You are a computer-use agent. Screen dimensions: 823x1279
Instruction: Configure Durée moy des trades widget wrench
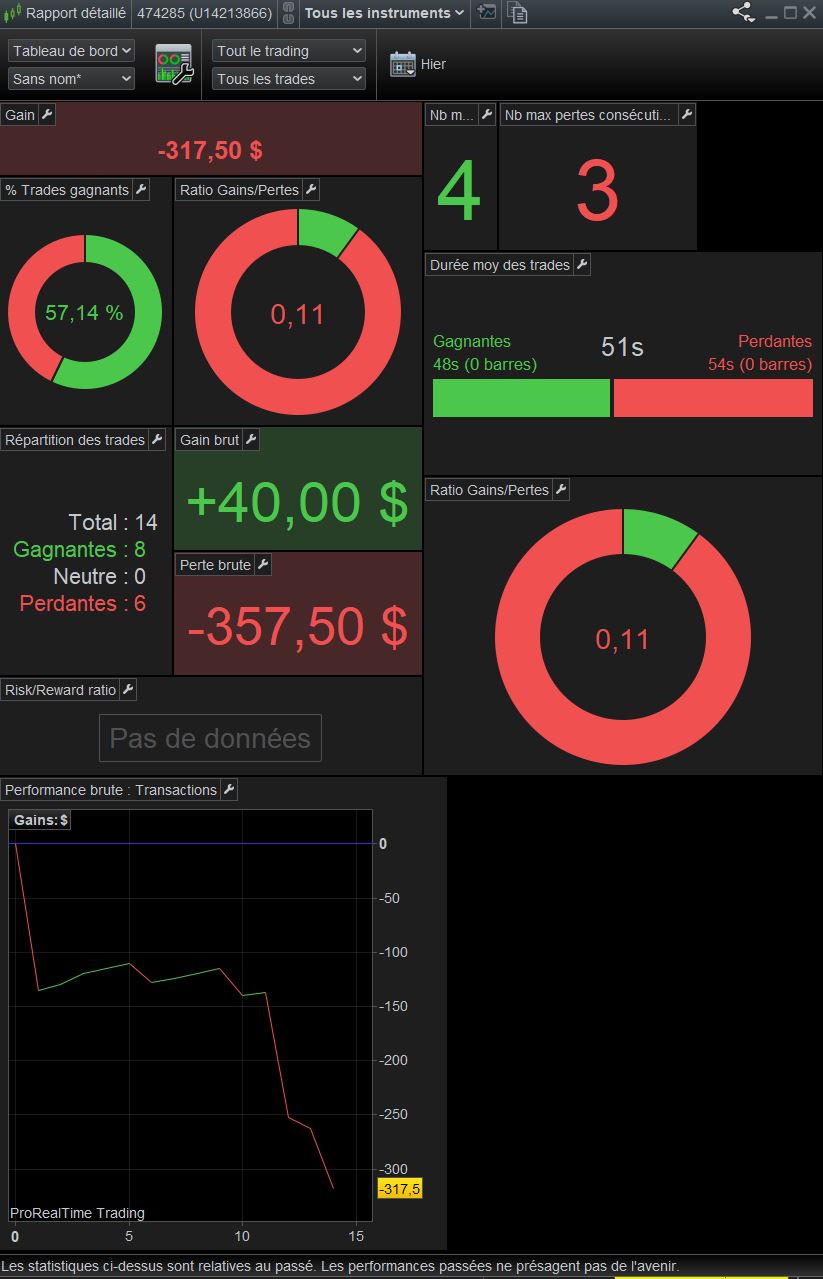(x=582, y=265)
